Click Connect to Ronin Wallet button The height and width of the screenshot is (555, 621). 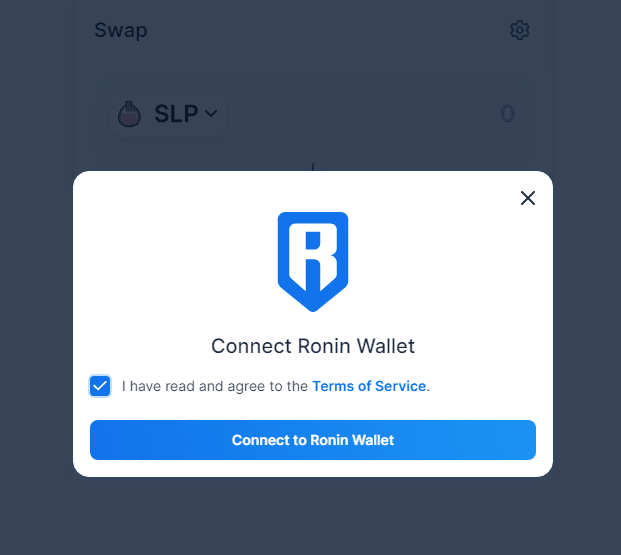[x=313, y=440]
